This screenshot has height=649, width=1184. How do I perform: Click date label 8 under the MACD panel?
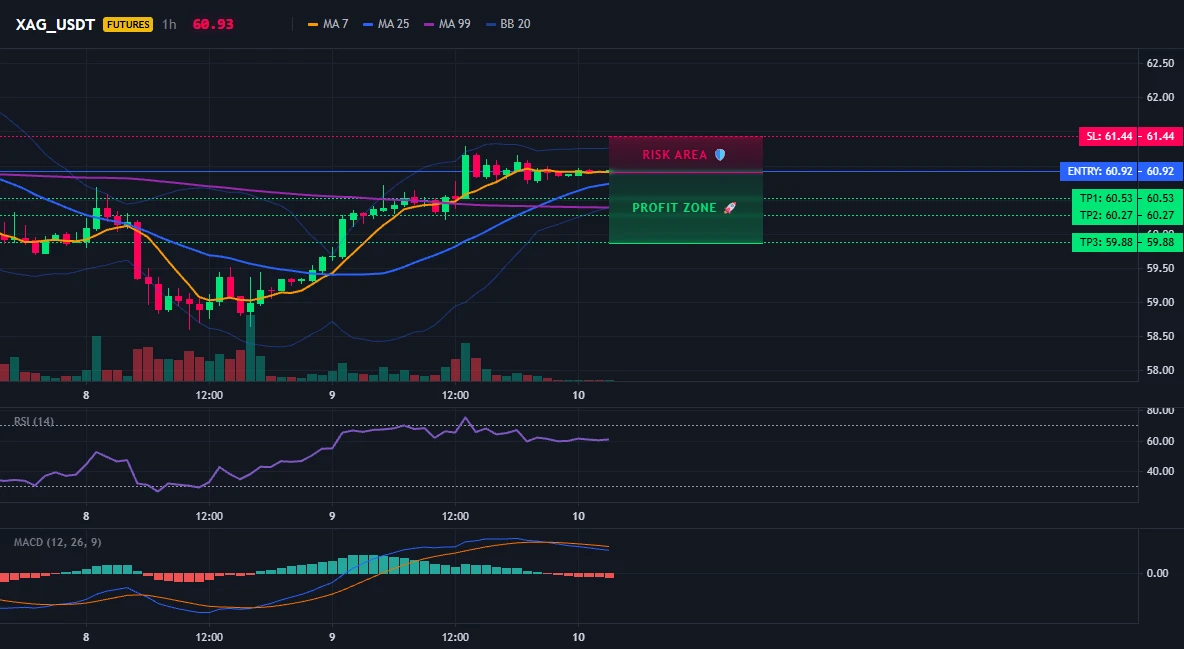coord(86,637)
